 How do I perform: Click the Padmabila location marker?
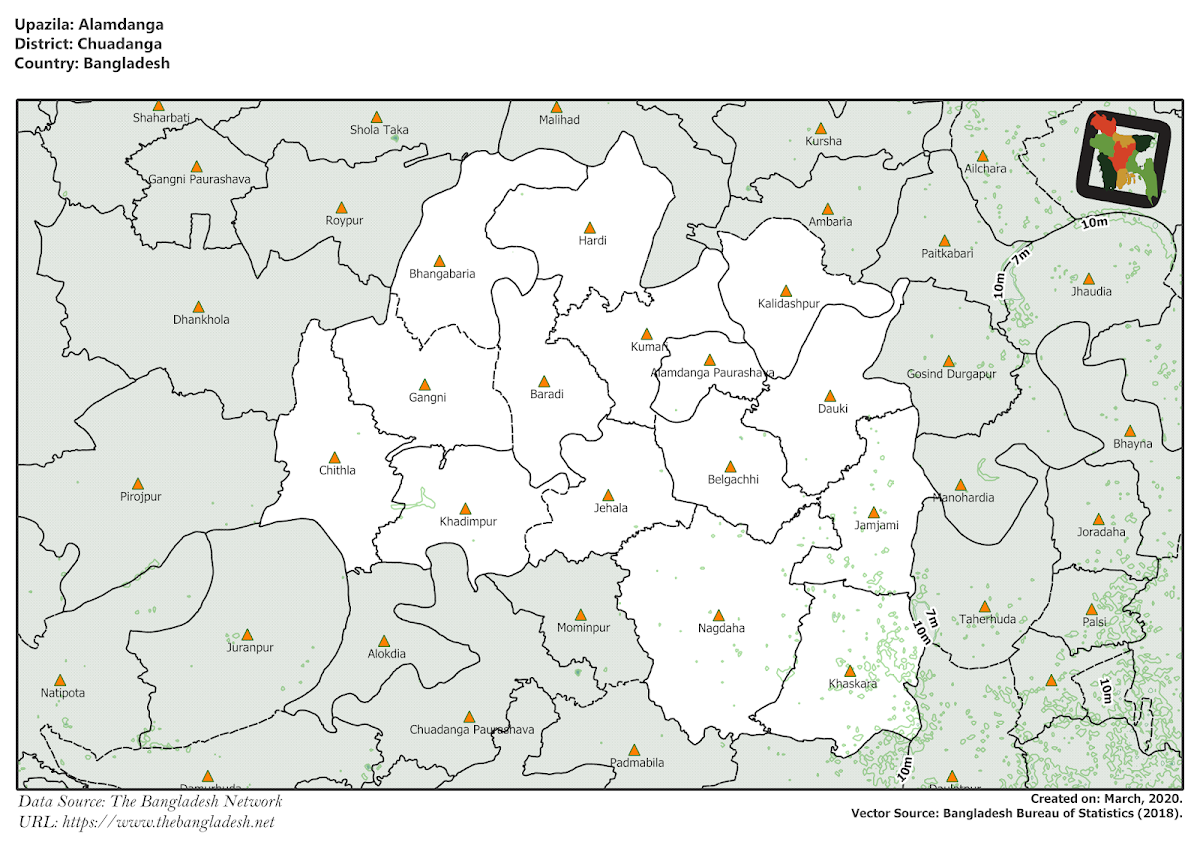635,748
